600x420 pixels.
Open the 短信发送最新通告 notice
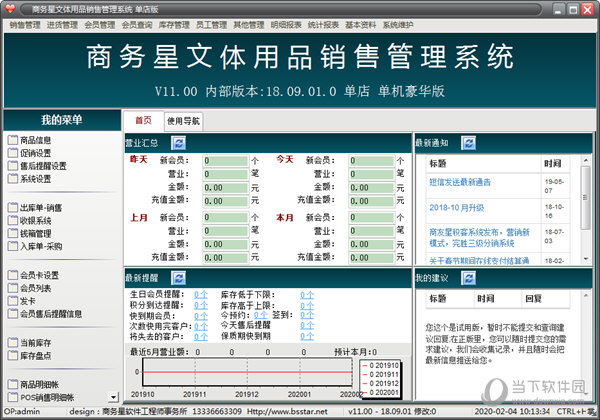click(460, 182)
